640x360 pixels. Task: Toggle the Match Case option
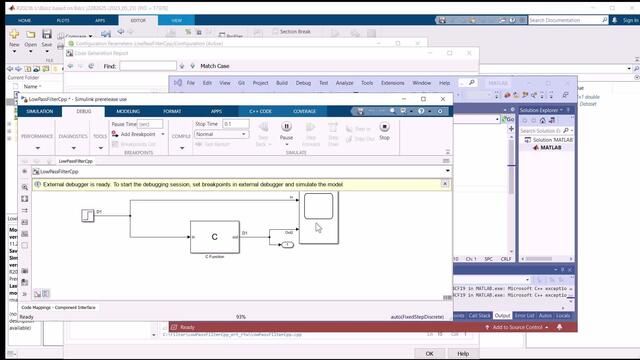[x=215, y=66]
